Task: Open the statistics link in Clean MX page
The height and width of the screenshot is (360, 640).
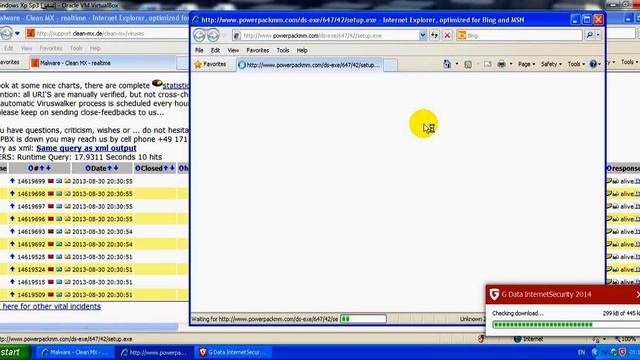Action: click(176, 86)
